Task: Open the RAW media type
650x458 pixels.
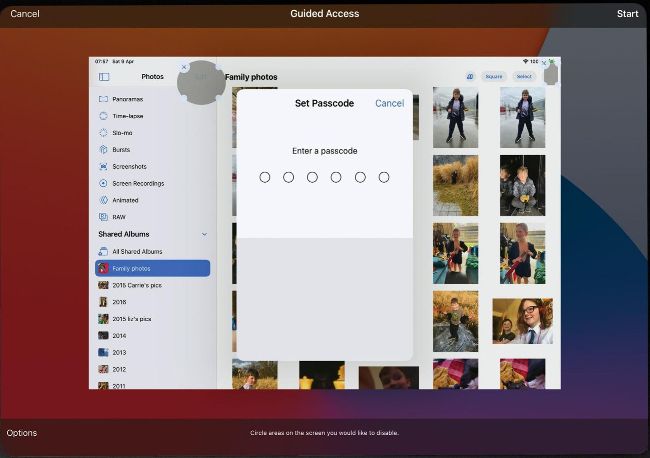Action: pyautogui.click(x=118, y=217)
